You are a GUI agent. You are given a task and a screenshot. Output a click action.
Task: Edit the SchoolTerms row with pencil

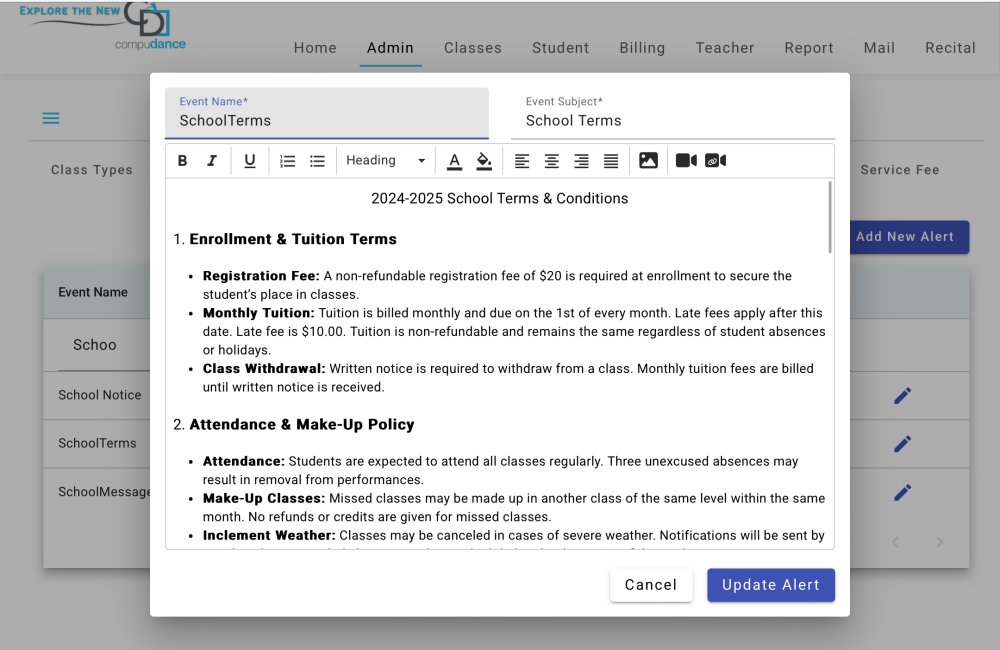coord(902,443)
